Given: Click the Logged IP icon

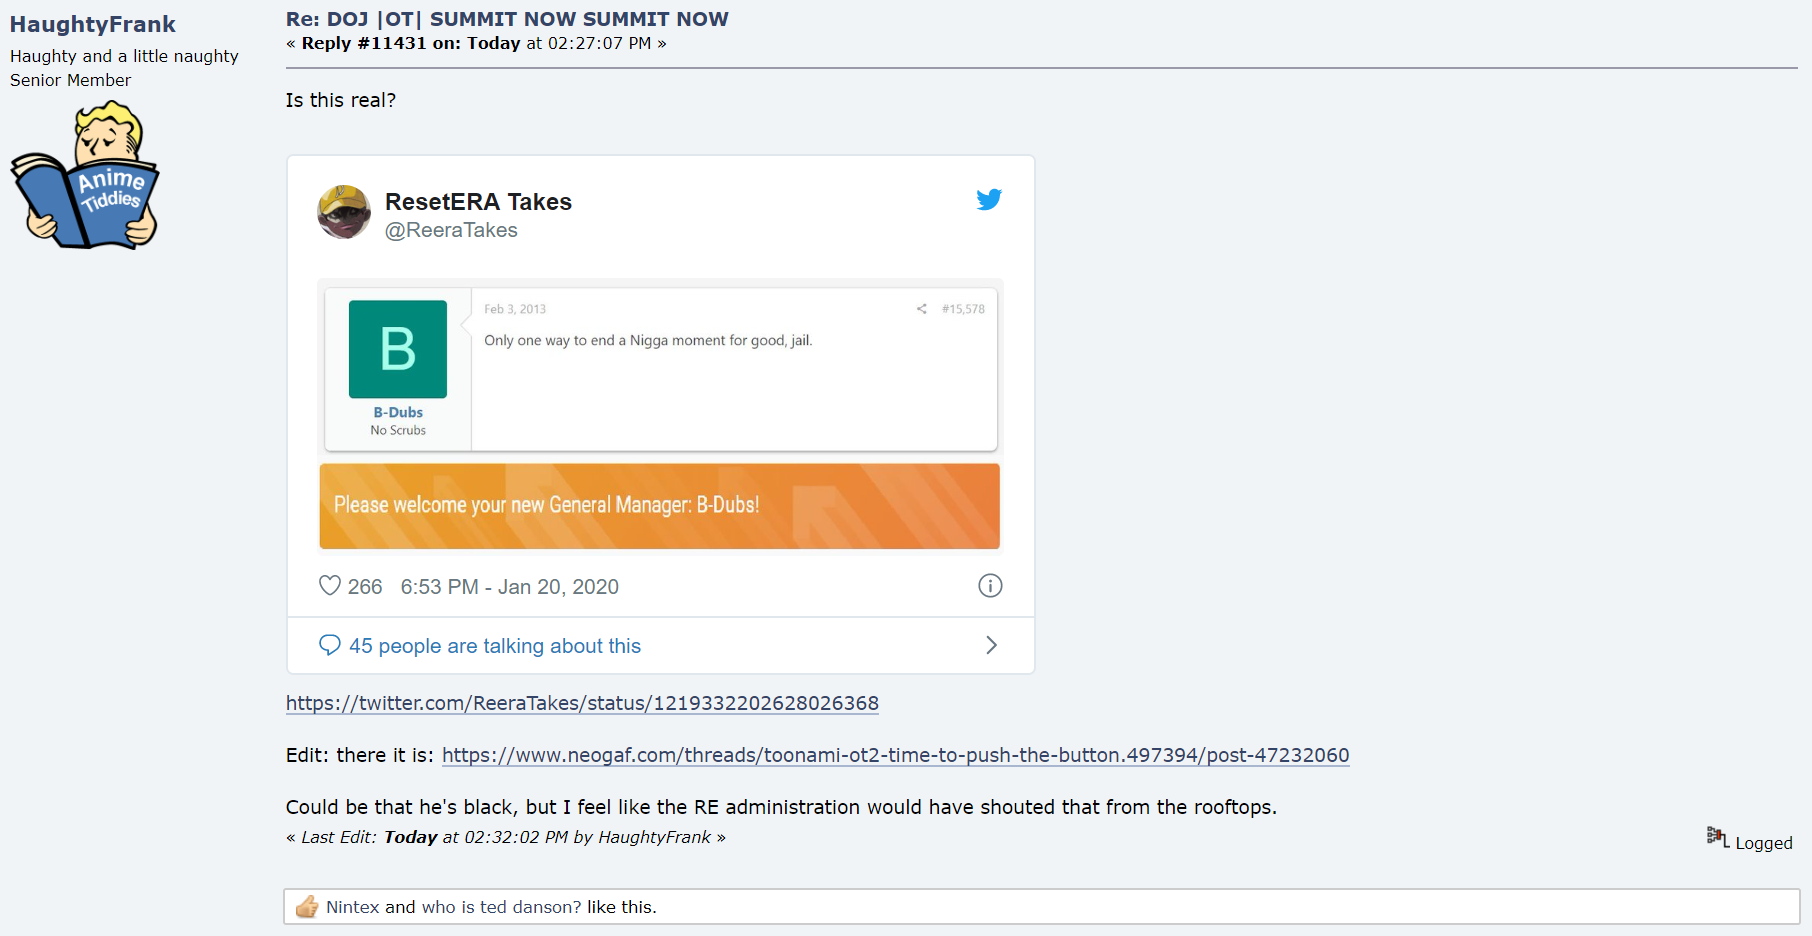Looking at the screenshot, I should [1718, 837].
